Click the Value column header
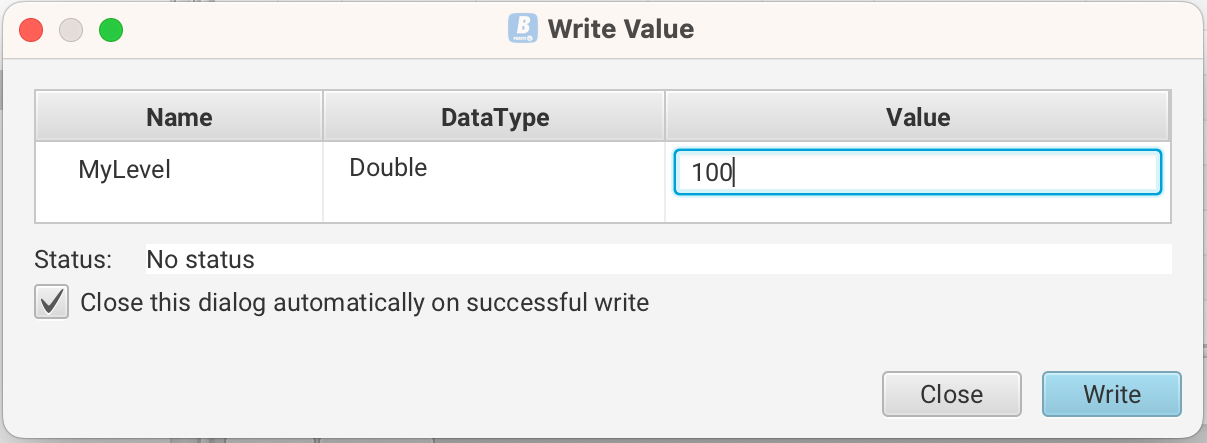Screen dimensions: 1207x443 pyautogui.click(x=917, y=117)
